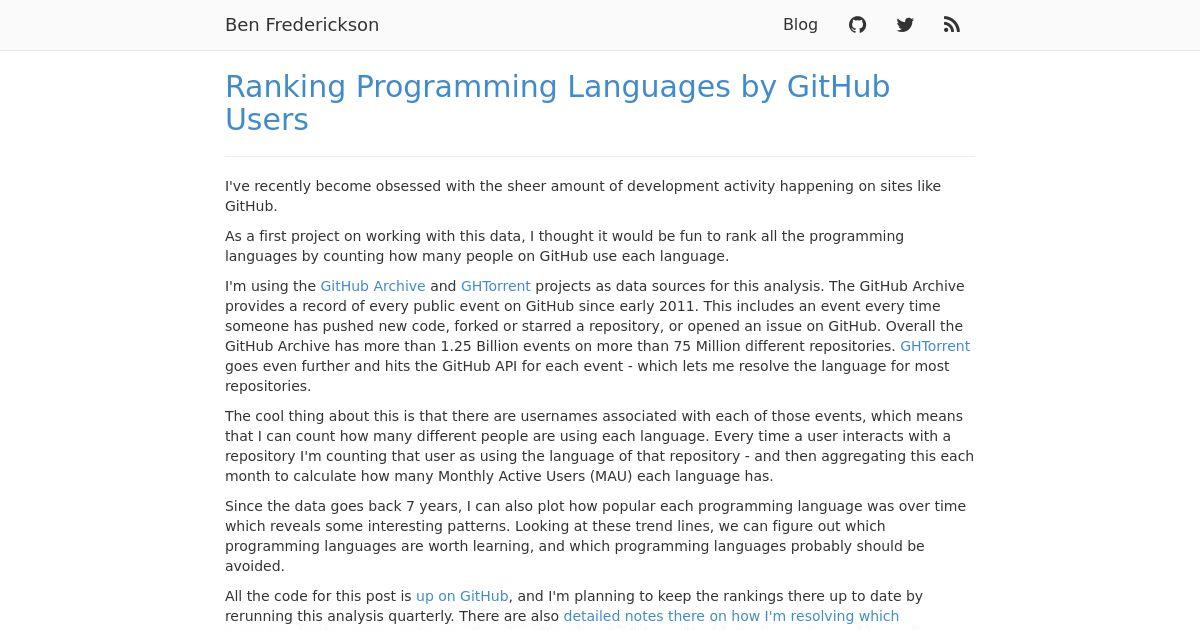Open the GHTorrent link after 'and'
Viewport: 1200px width, 630px height.
[x=496, y=286]
